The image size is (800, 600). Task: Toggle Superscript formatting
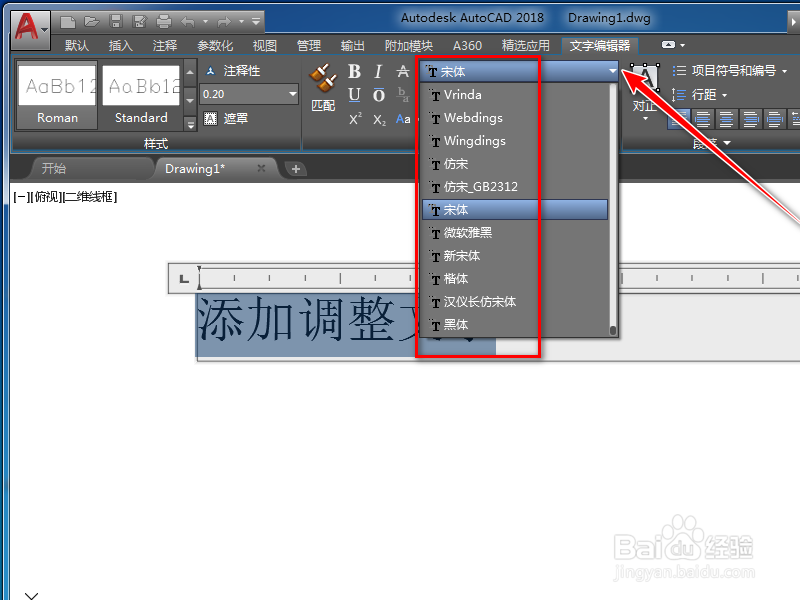click(x=355, y=119)
